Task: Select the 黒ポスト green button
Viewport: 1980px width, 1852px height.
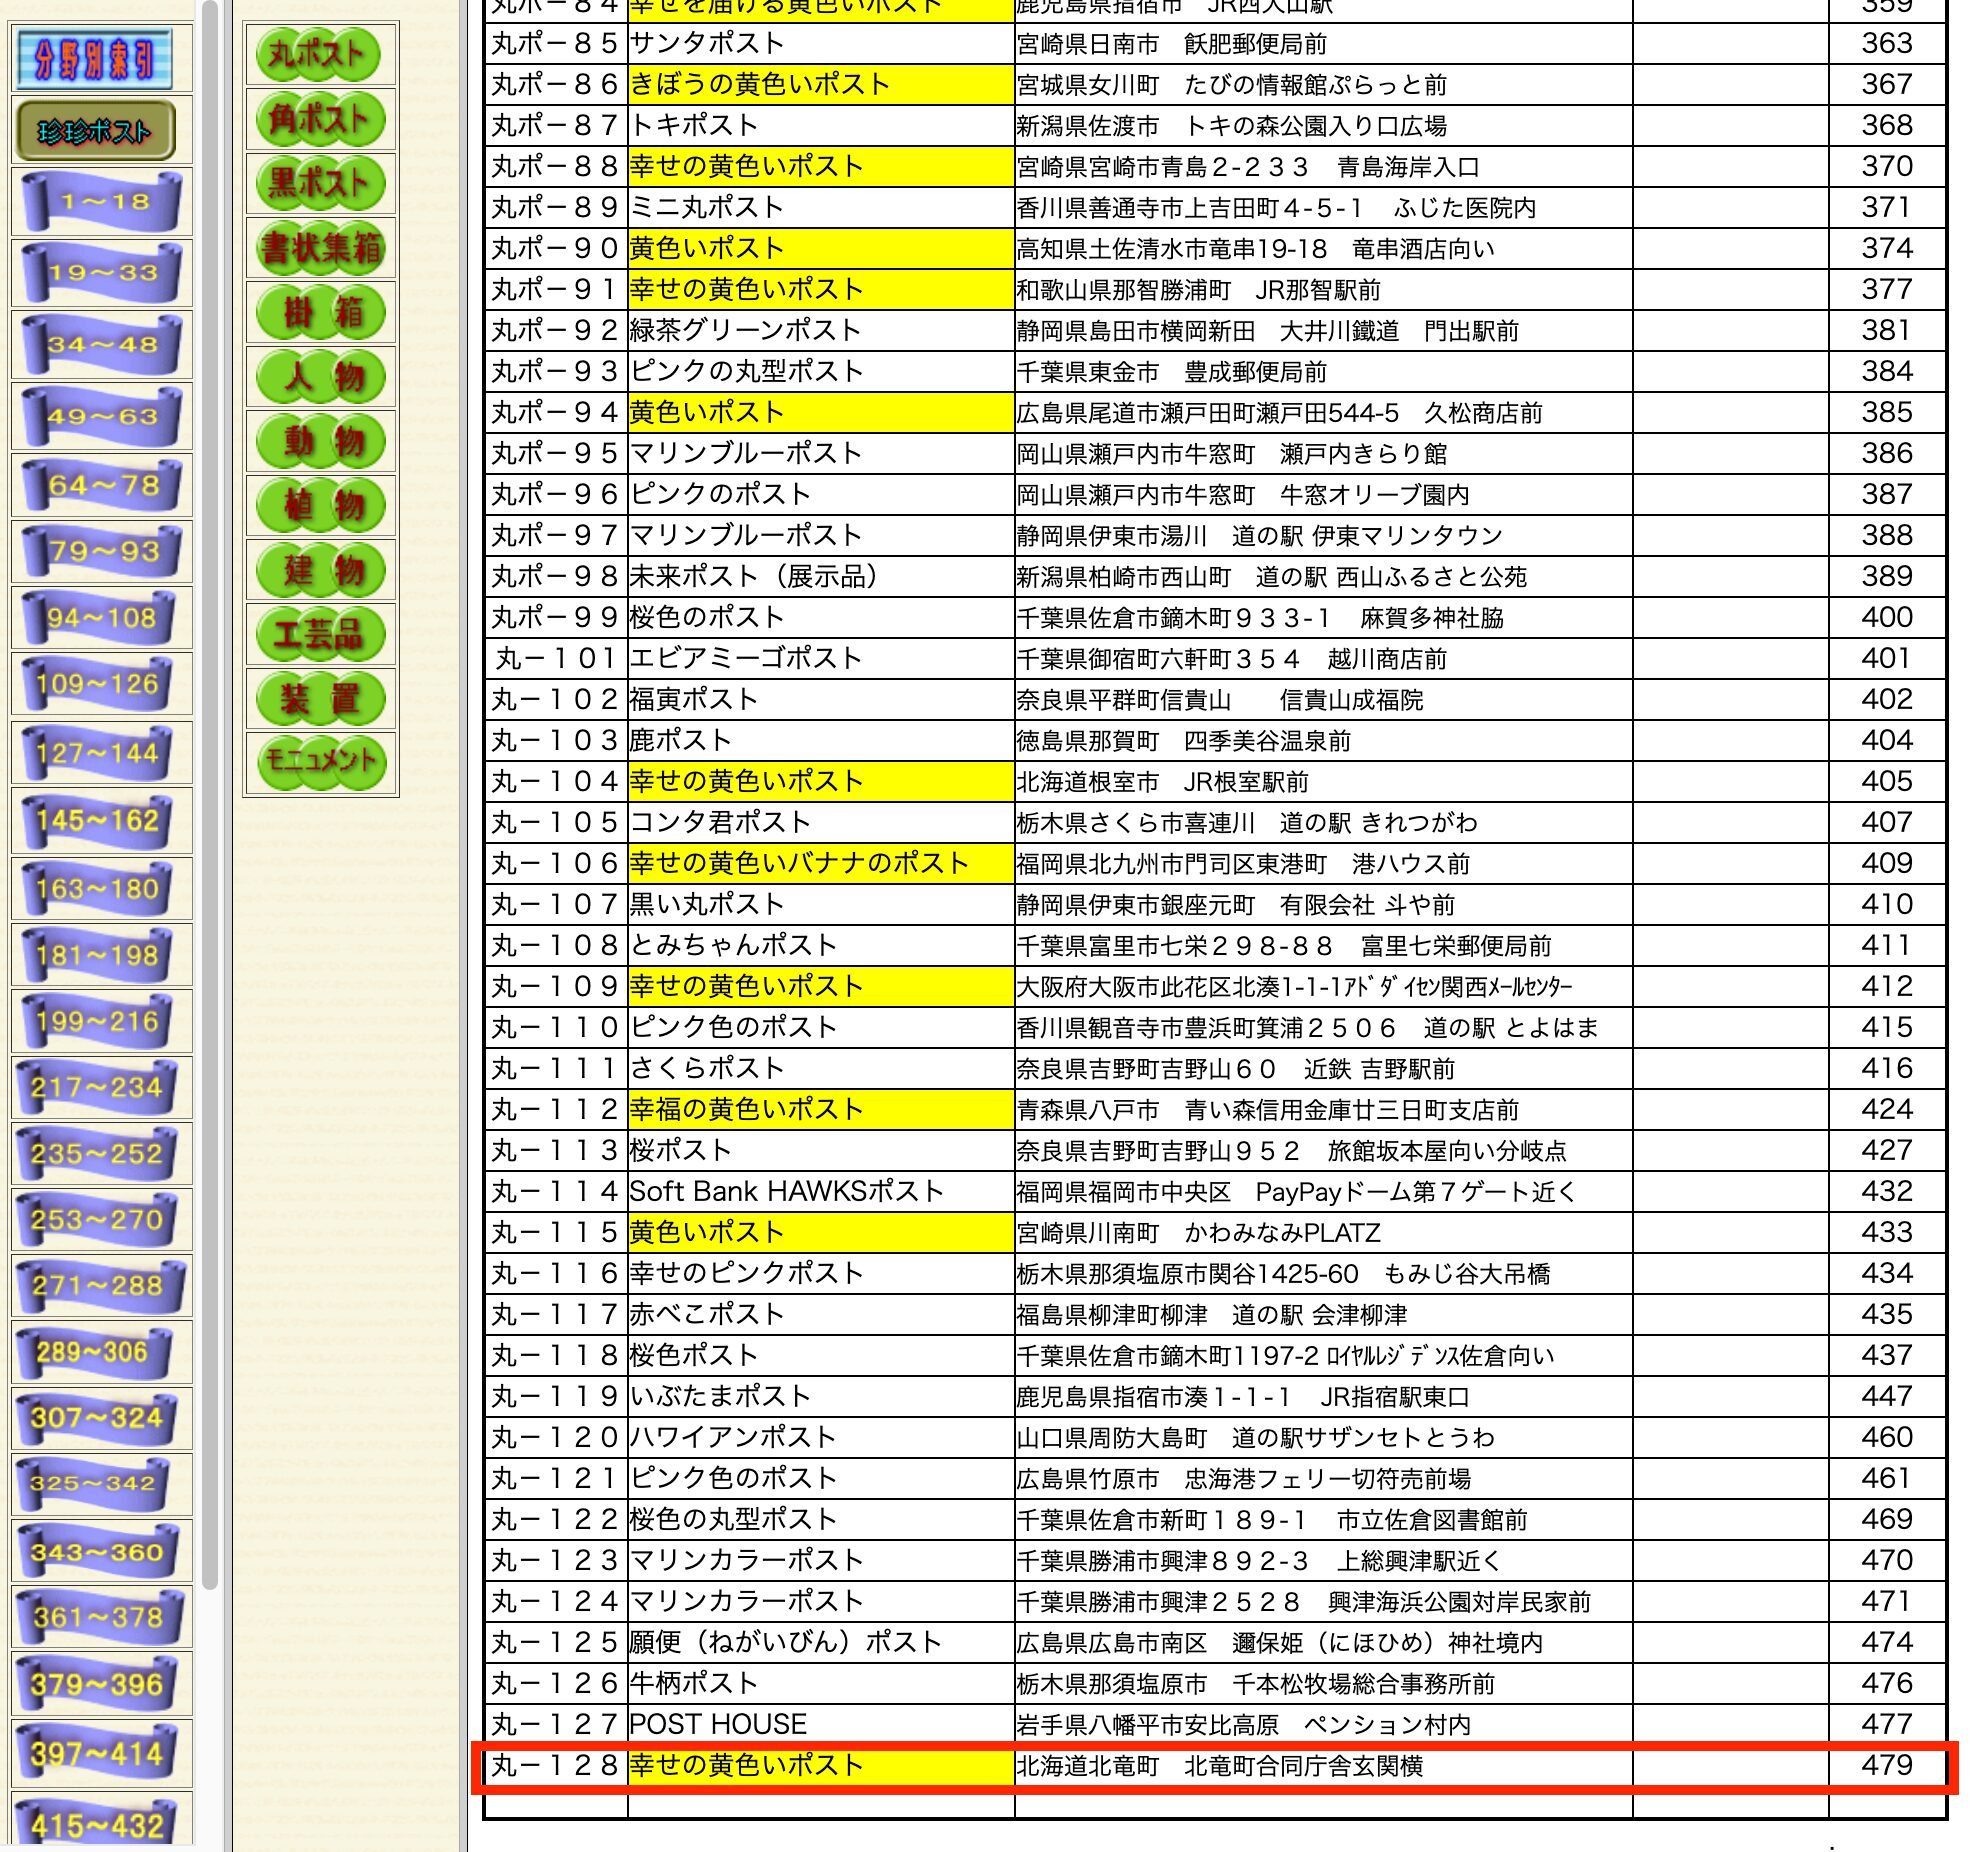Action: (x=319, y=184)
